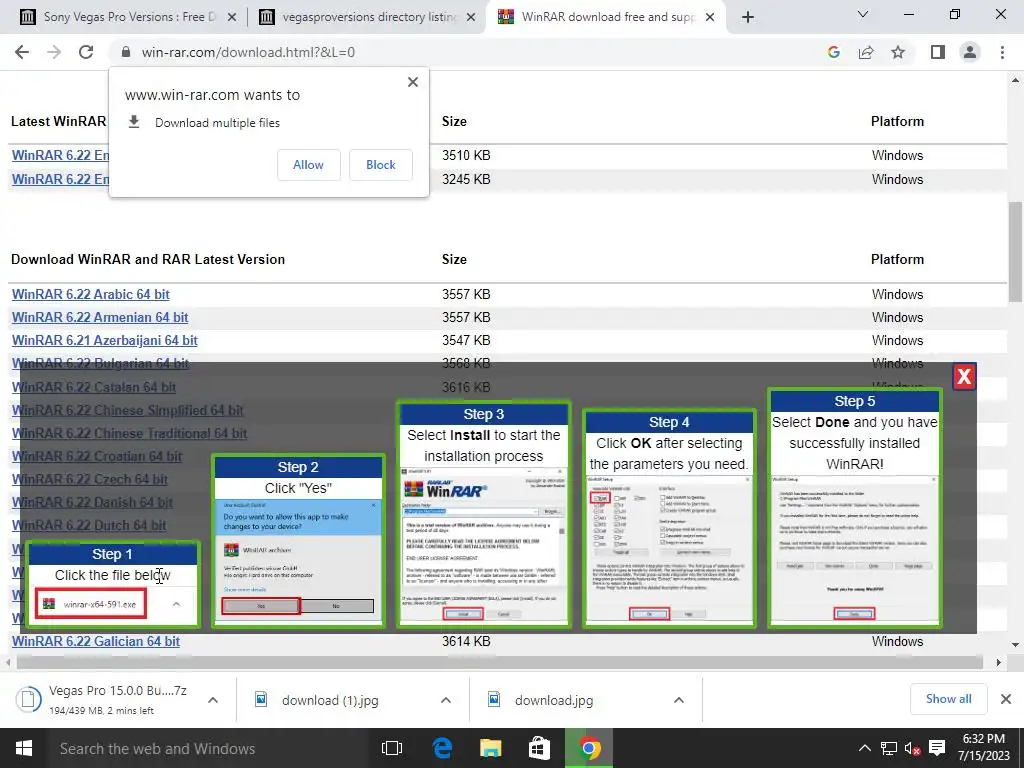Close the install steps overlay with red X

[x=964, y=376]
